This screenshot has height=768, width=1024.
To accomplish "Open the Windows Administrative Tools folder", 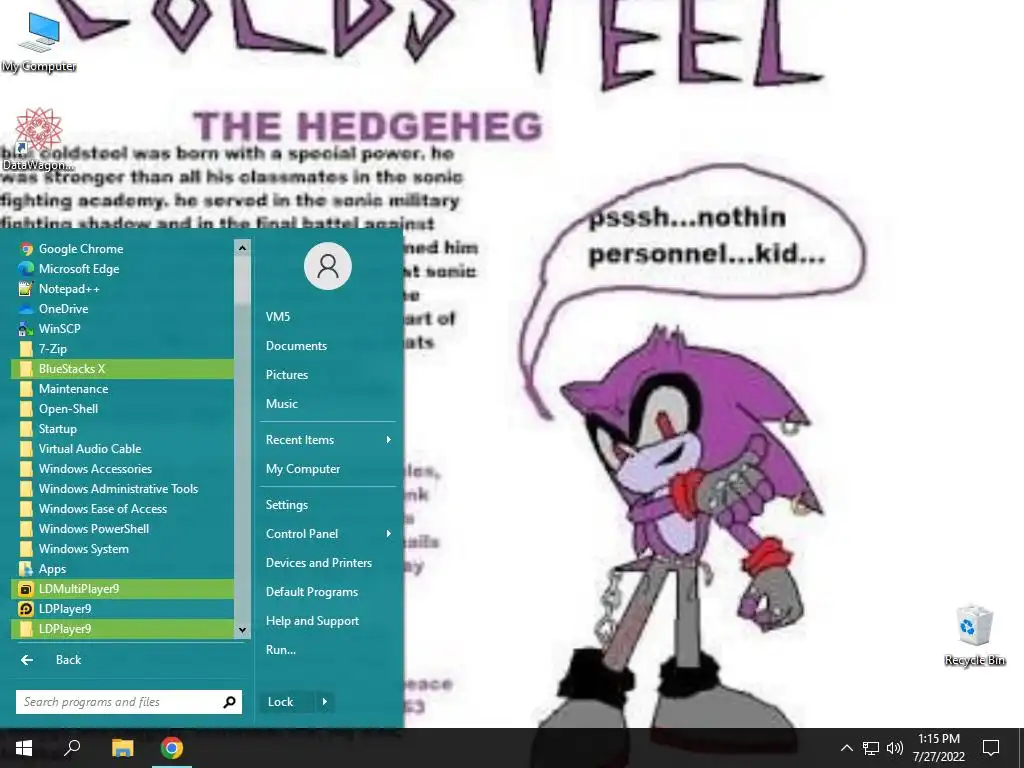I will [122, 488].
